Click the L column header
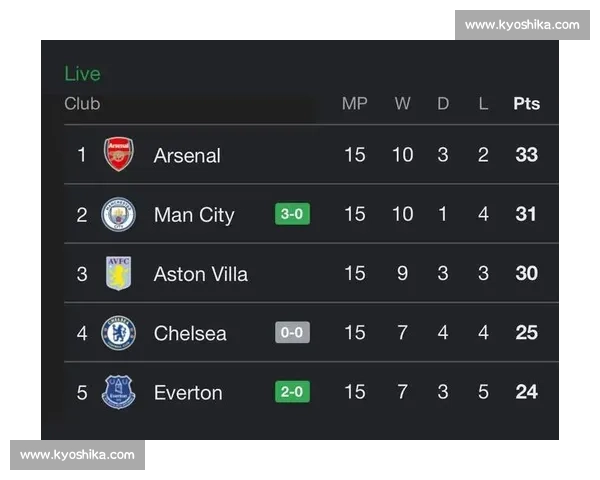600x480 pixels. click(x=483, y=104)
